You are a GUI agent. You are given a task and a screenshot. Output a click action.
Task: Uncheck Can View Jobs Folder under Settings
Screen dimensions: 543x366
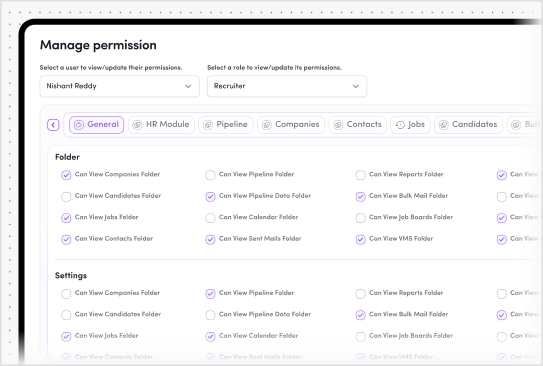coord(66,337)
